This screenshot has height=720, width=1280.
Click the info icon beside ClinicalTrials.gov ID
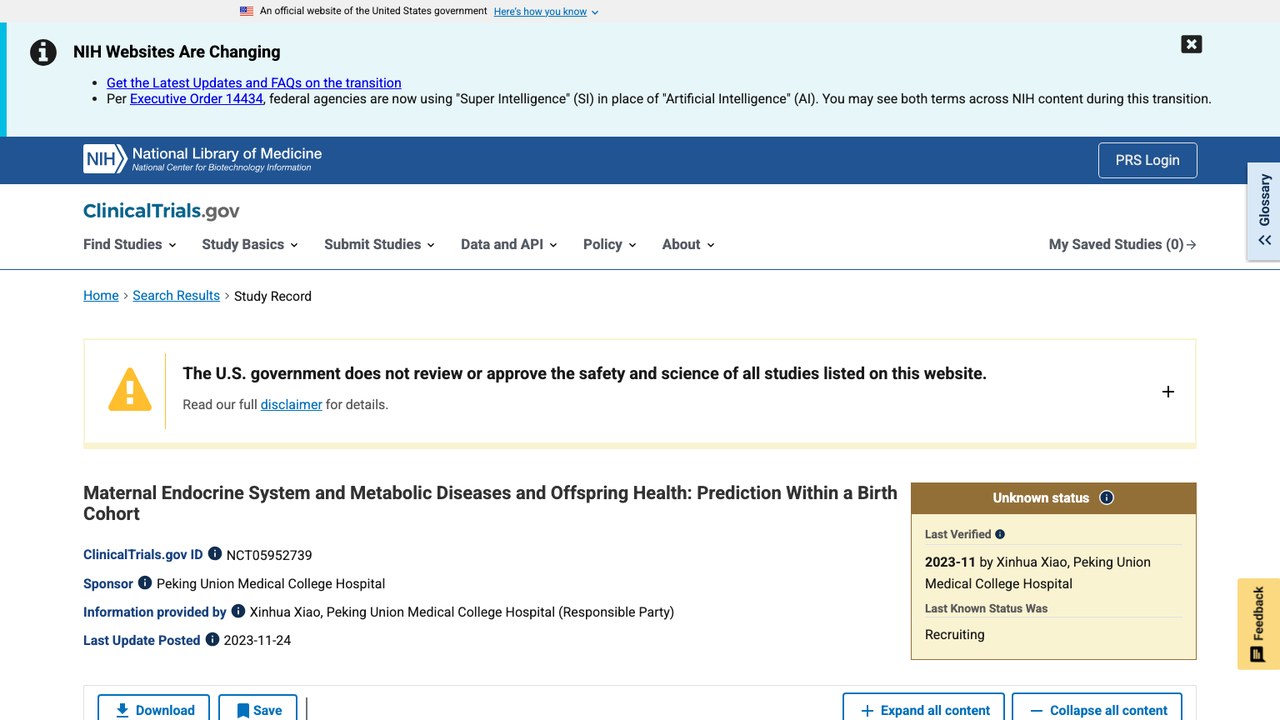[215, 554]
